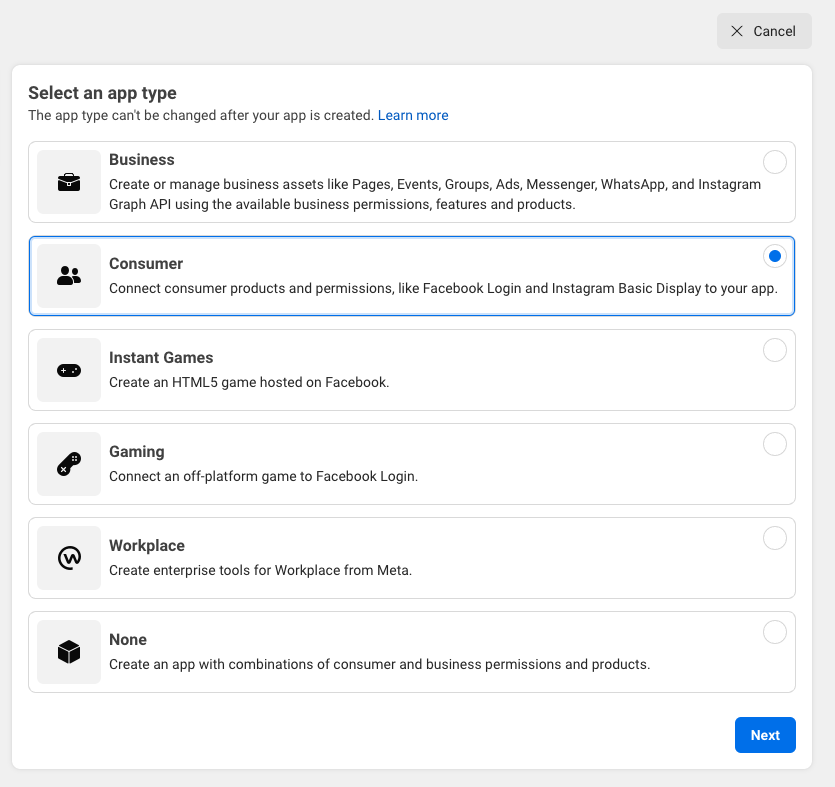Click the None title text
The width and height of the screenshot is (835, 787).
click(128, 640)
